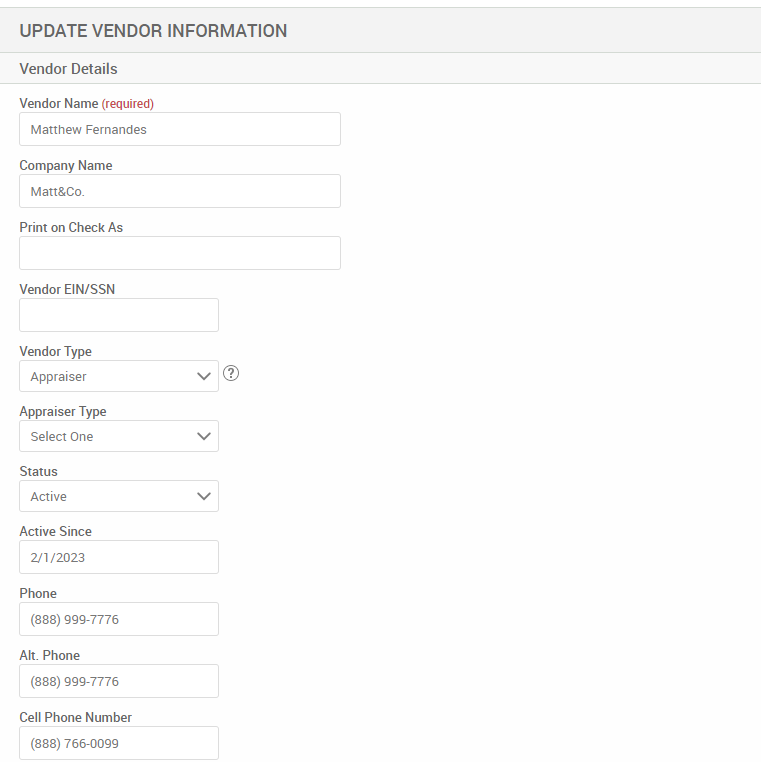
Task: Click the Vendor EIN/SSN label
Action: click(x=67, y=289)
